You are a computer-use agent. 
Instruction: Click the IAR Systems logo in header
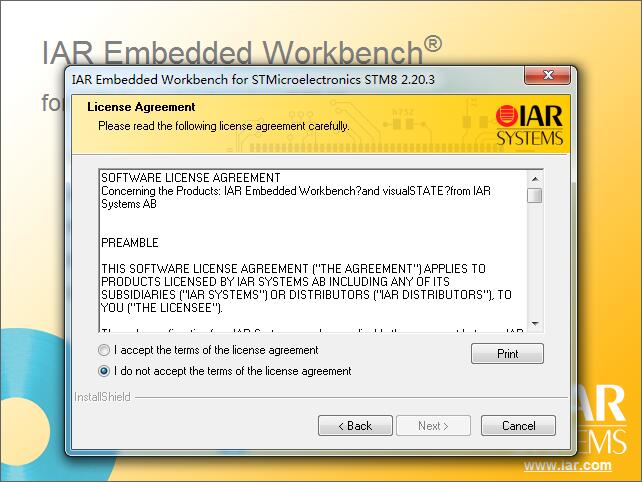coord(529,126)
